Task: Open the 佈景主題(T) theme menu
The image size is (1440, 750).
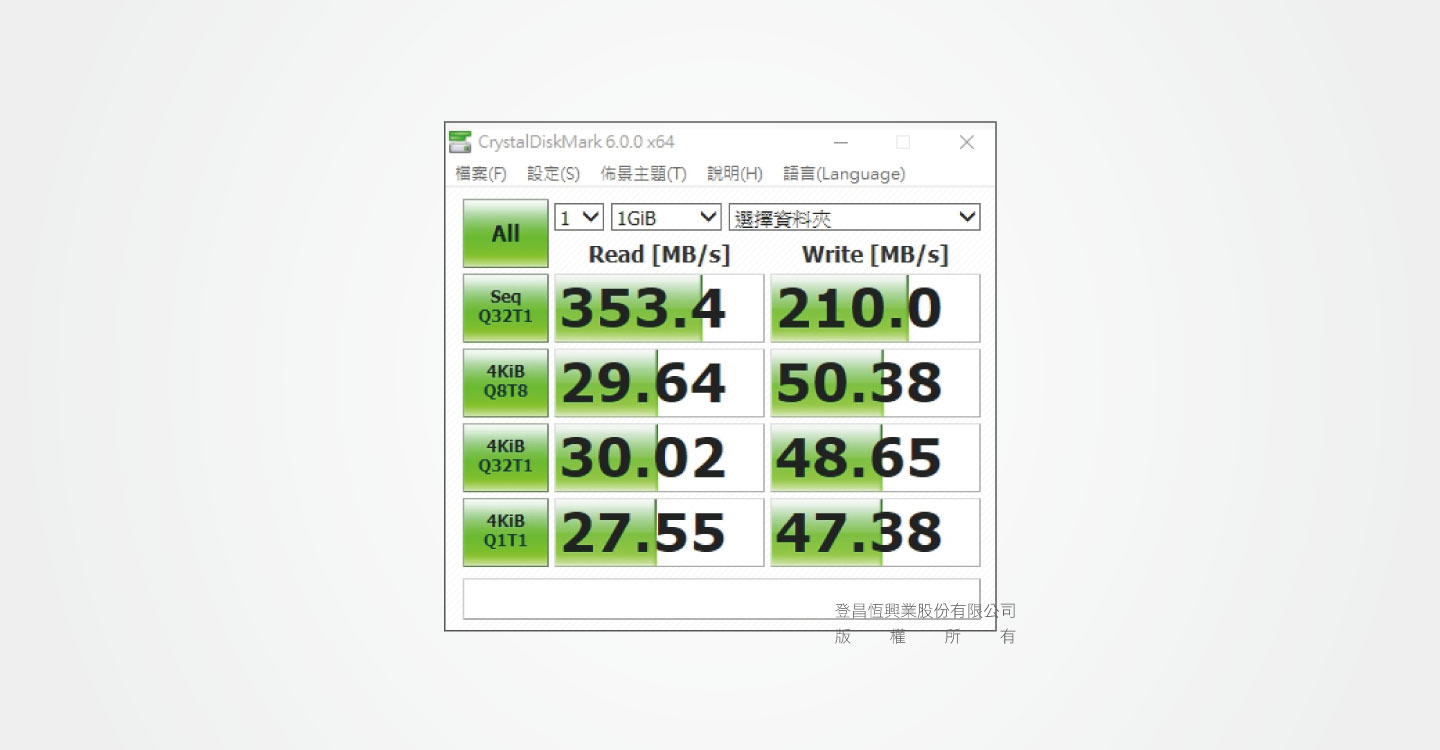Action: 643,174
